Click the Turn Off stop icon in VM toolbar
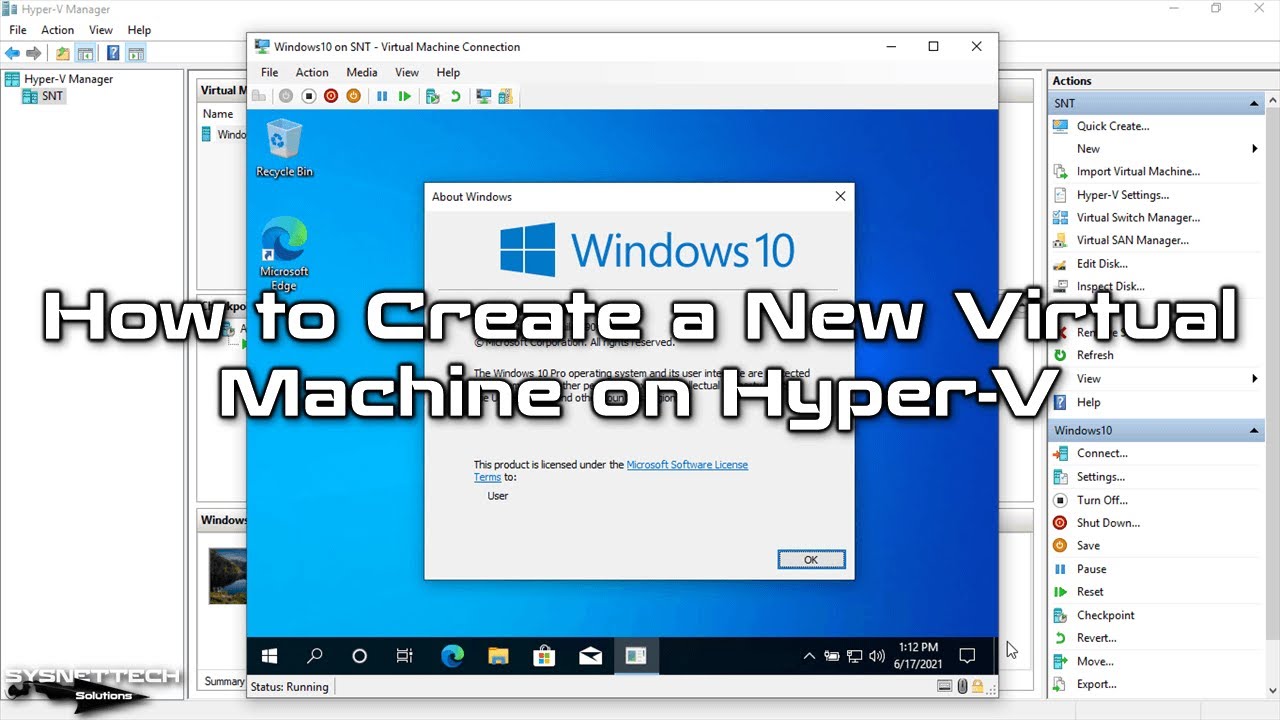 (309, 96)
